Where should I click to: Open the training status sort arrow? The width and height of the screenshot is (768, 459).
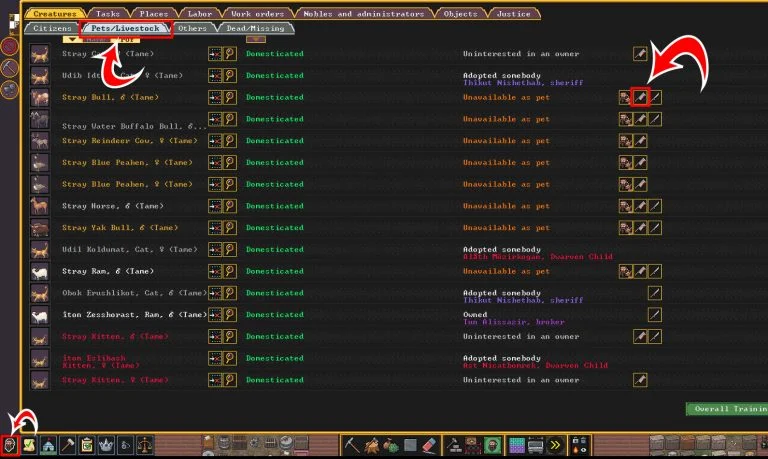[x=256, y=39]
